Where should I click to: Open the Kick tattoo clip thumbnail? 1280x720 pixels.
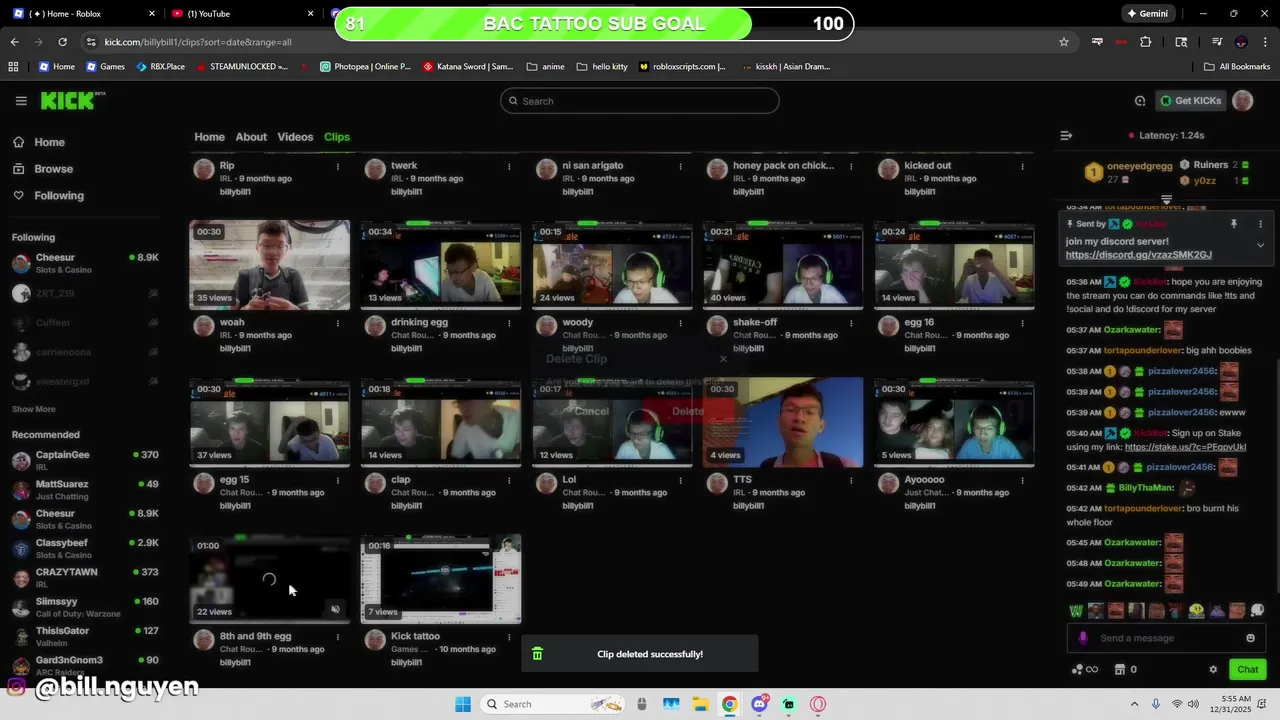pos(441,579)
